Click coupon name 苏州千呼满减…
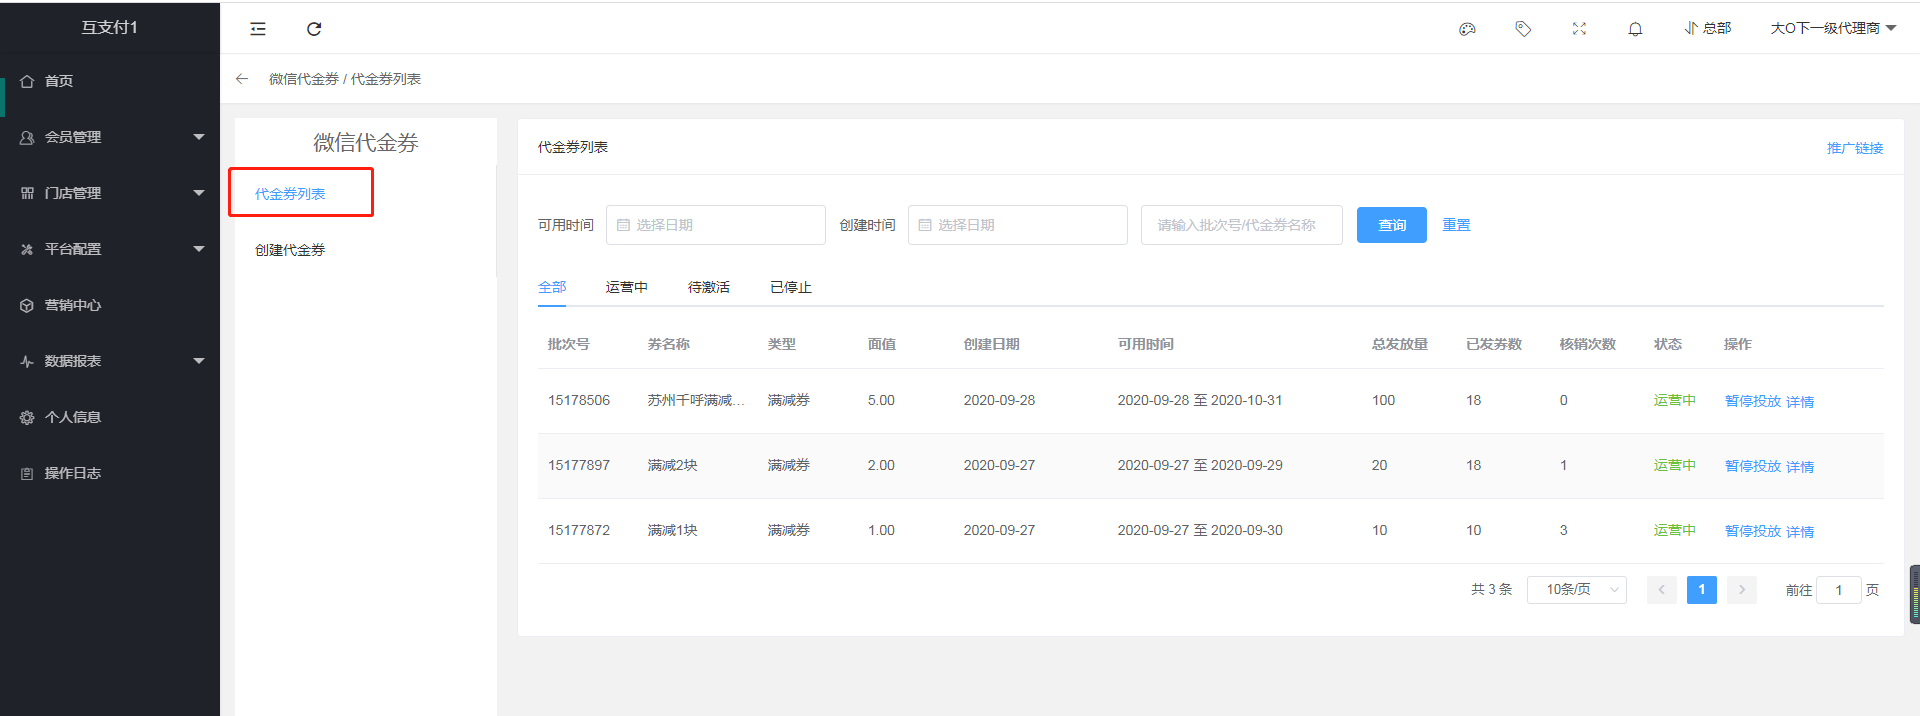Screen dimensions: 1920x716 click(x=696, y=400)
